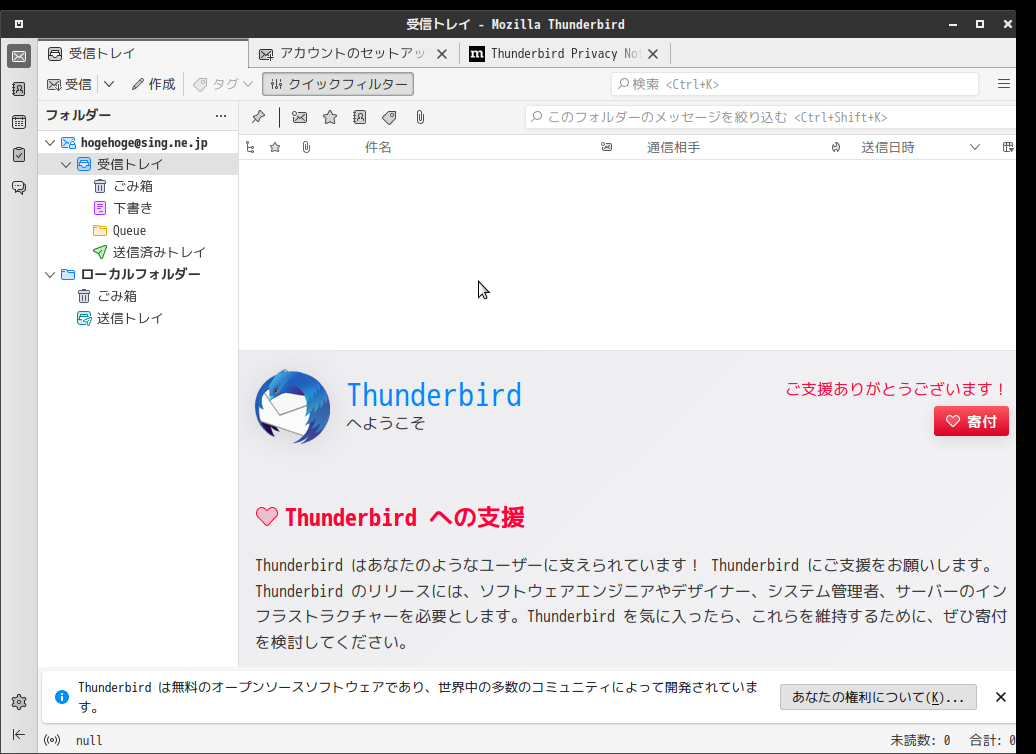The width and height of the screenshot is (1036, 754).
Task: Open the Thunderbird app menu (hamburger)
Action: coord(1004,84)
